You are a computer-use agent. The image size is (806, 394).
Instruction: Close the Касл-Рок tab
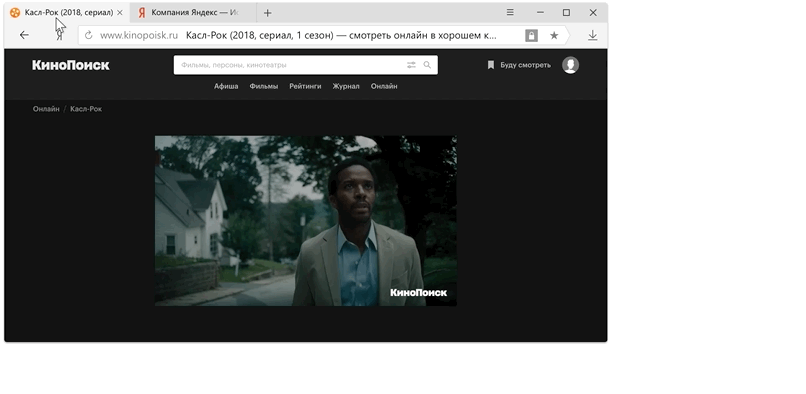[120, 13]
